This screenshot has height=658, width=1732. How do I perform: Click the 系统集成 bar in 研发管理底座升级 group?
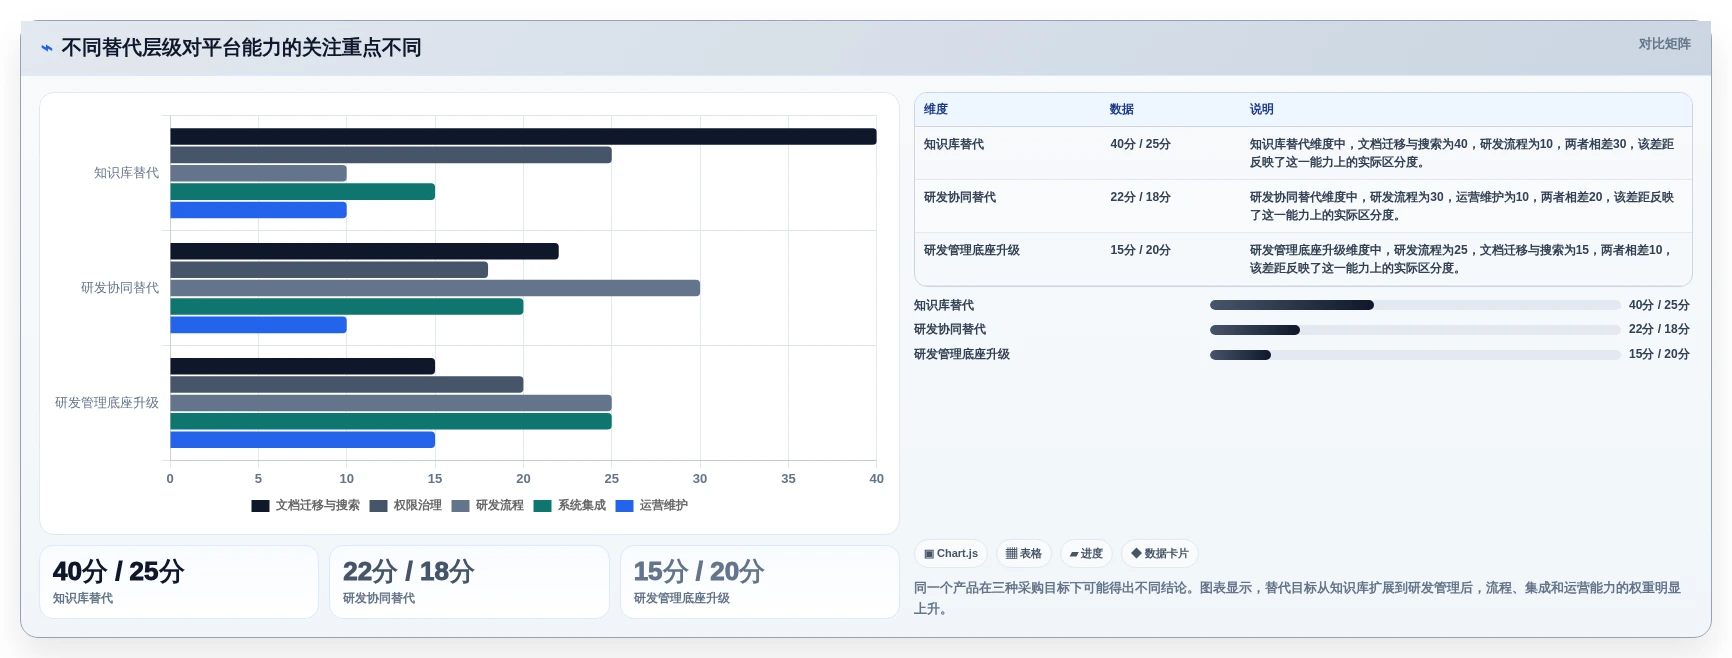pos(391,422)
